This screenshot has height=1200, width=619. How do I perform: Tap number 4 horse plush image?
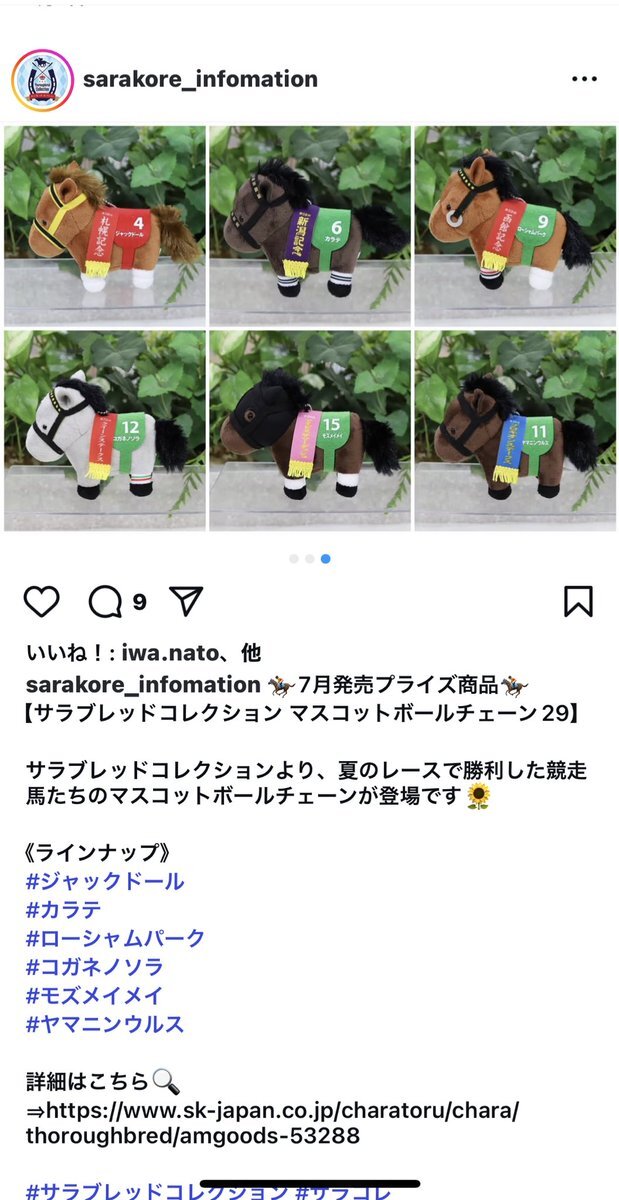105,226
